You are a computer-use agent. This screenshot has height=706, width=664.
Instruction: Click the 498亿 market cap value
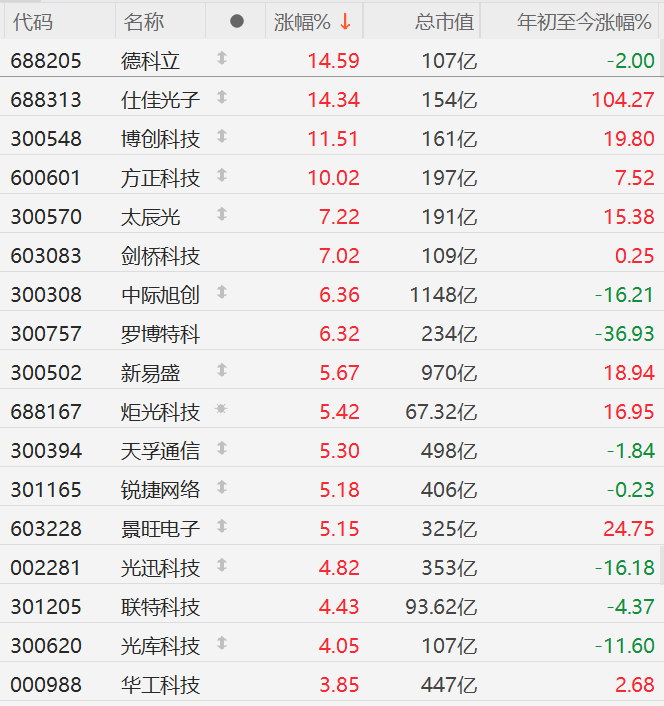point(449,451)
